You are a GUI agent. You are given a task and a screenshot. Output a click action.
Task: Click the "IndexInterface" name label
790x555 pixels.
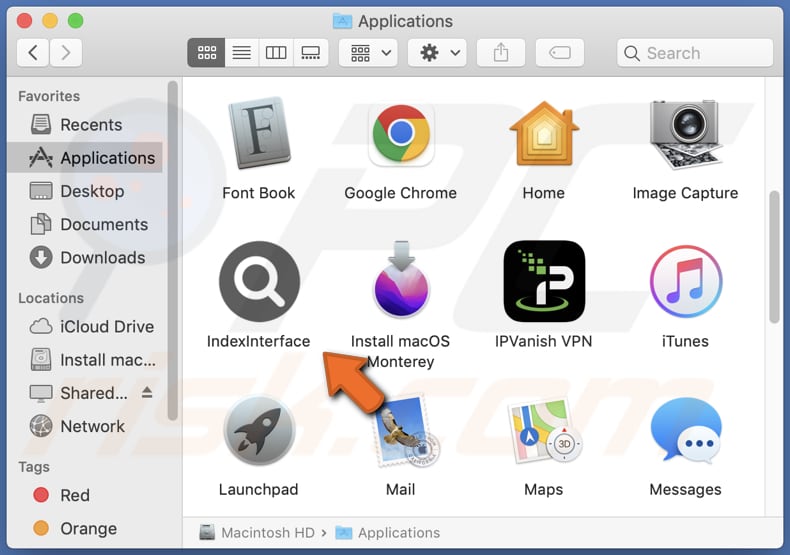(x=258, y=341)
